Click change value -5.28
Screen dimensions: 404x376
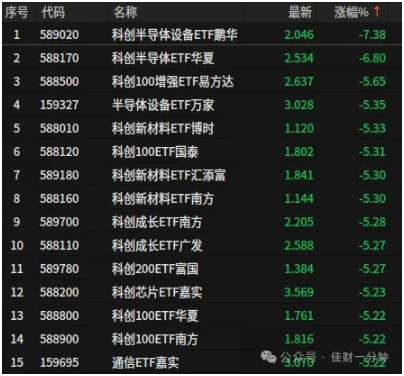[x=372, y=222]
